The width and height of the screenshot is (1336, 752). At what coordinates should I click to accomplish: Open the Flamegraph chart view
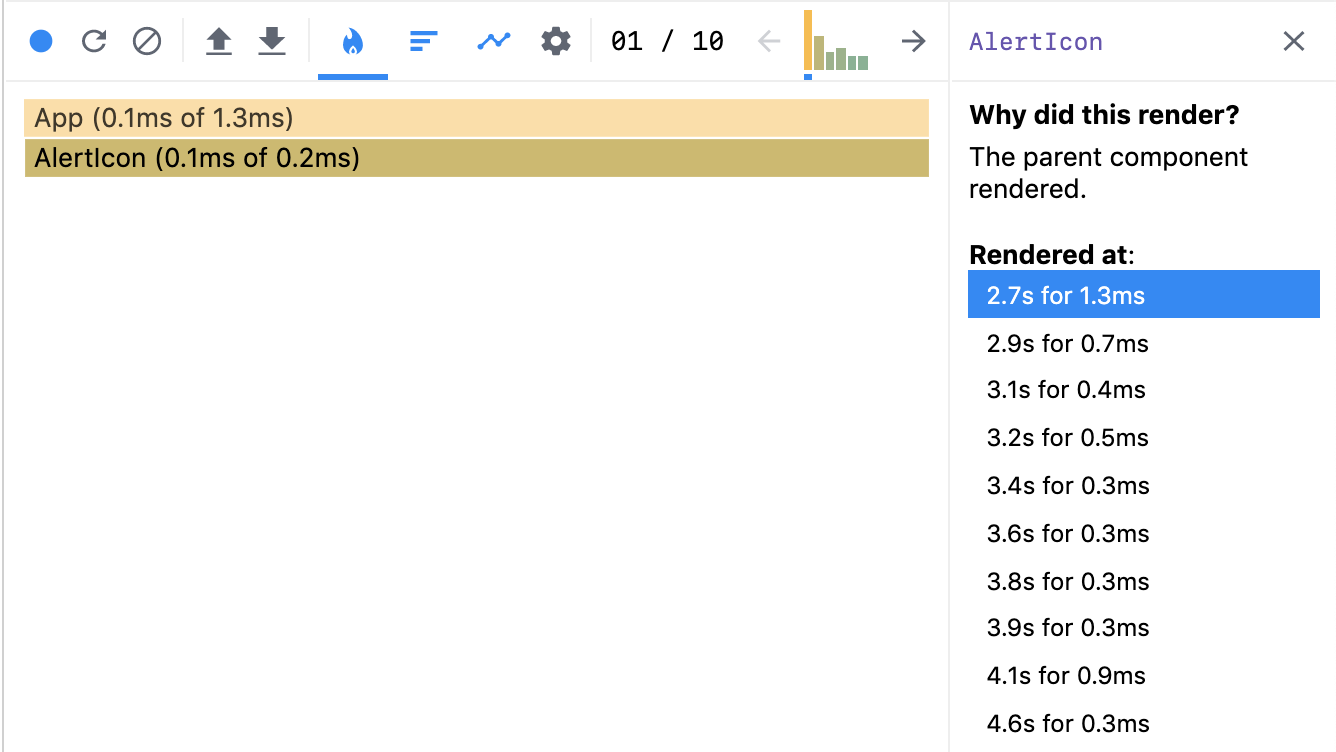[x=352, y=41]
